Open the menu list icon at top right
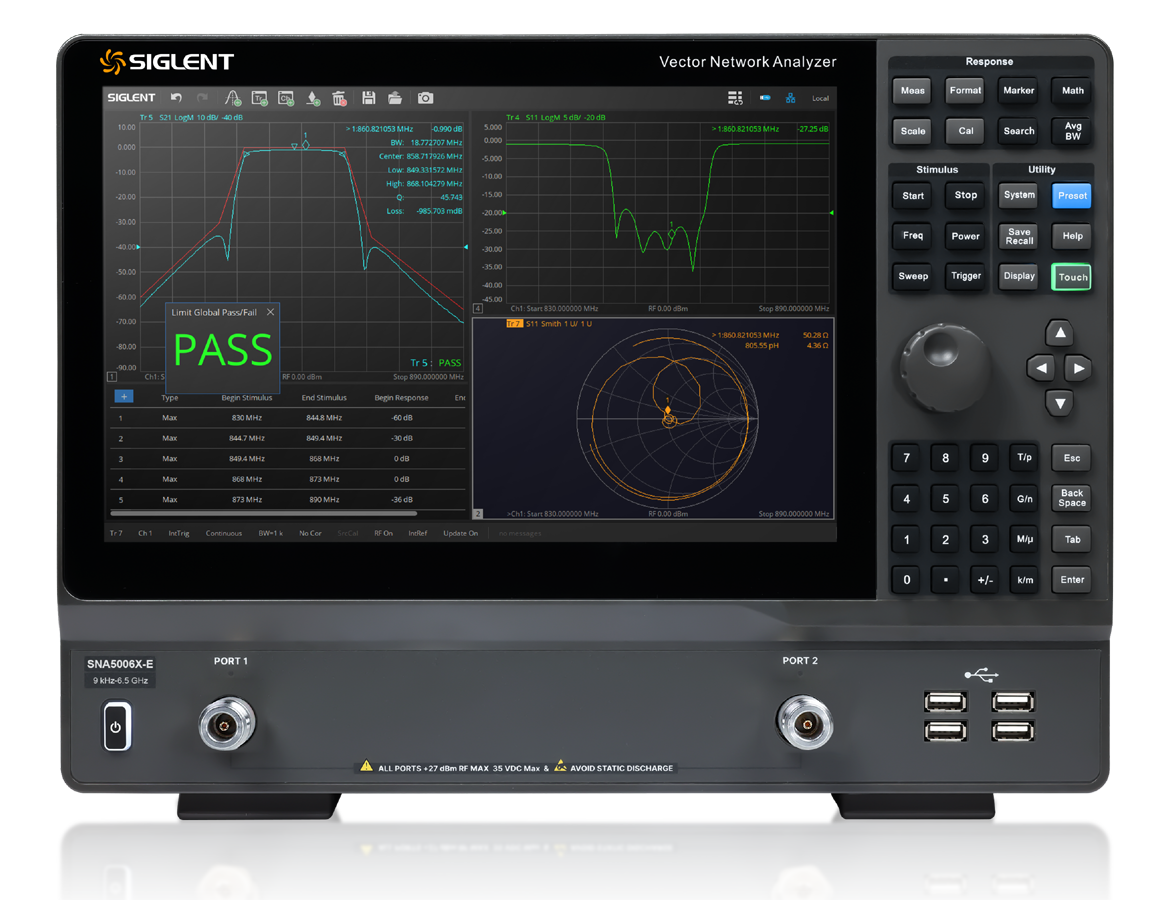This screenshot has width=1162, height=900. click(735, 98)
